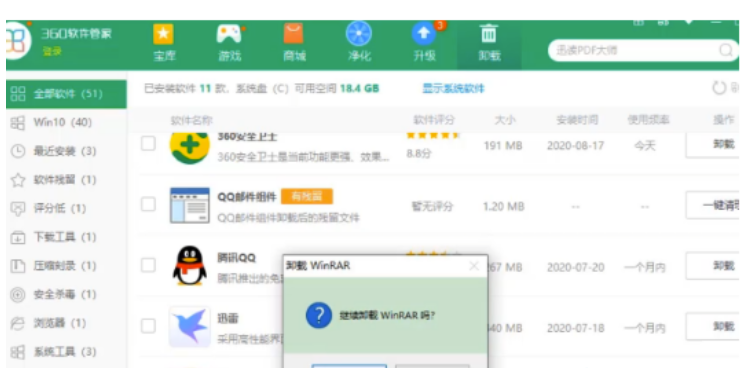Select 安全杀毒 (1) category

coord(66,294)
